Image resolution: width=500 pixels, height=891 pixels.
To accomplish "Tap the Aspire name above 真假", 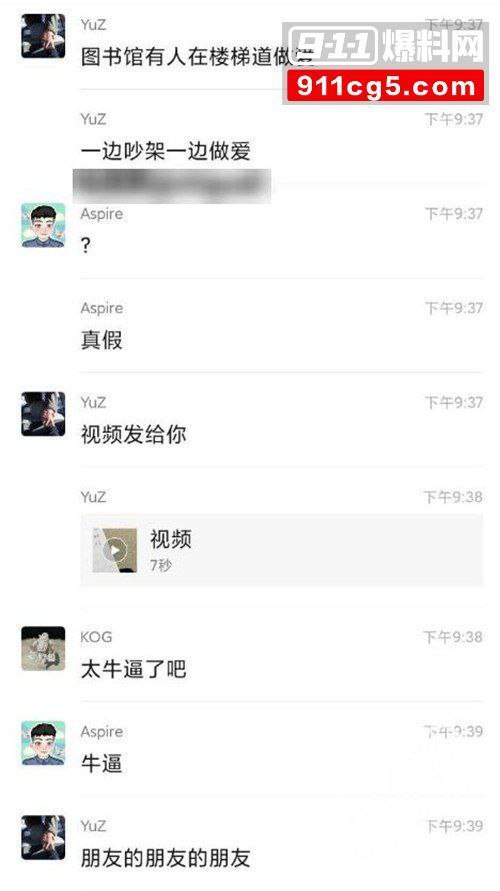I will pyautogui.click(x=102, y=309).
